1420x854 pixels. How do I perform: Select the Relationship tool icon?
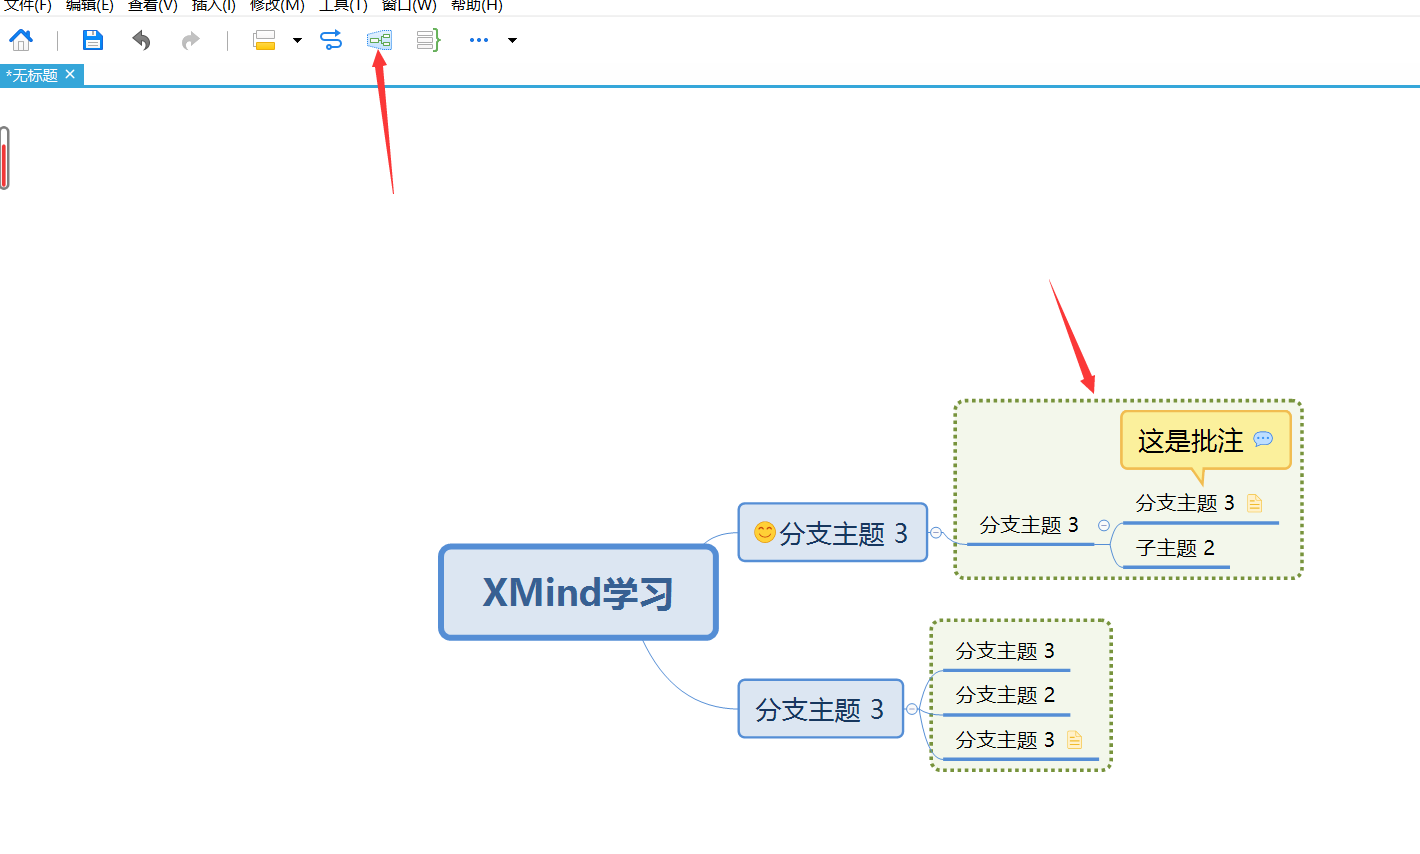pos(331,40)
